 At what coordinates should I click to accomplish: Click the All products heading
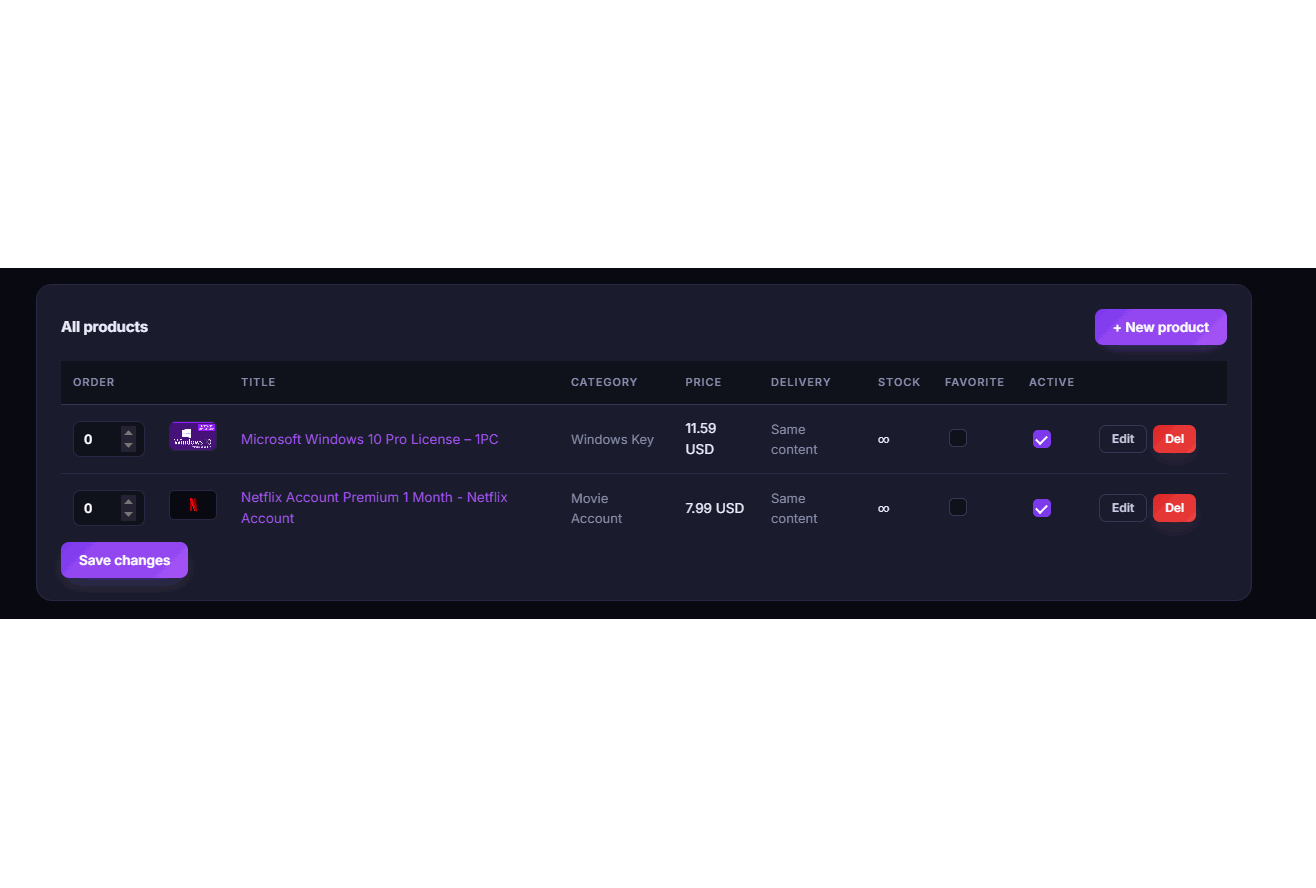coord(104,327)
